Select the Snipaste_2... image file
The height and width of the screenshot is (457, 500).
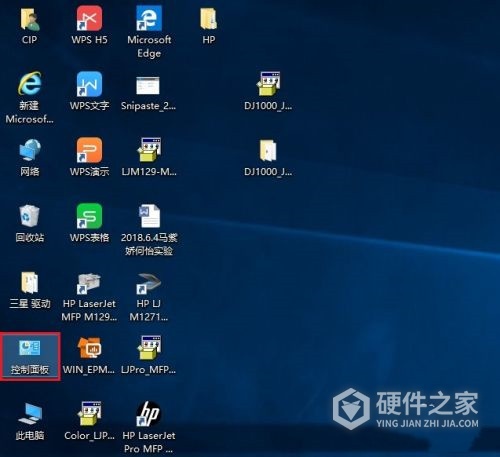[148, 85]
